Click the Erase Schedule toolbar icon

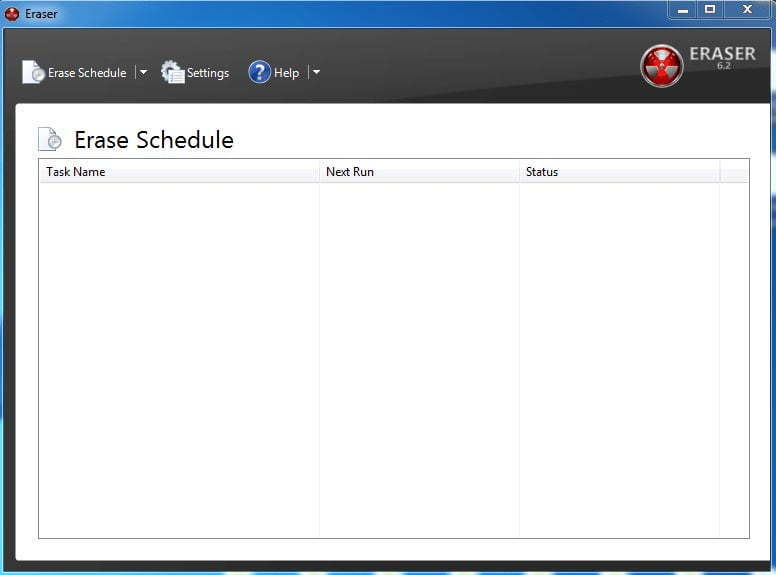[x=33, y=72]
